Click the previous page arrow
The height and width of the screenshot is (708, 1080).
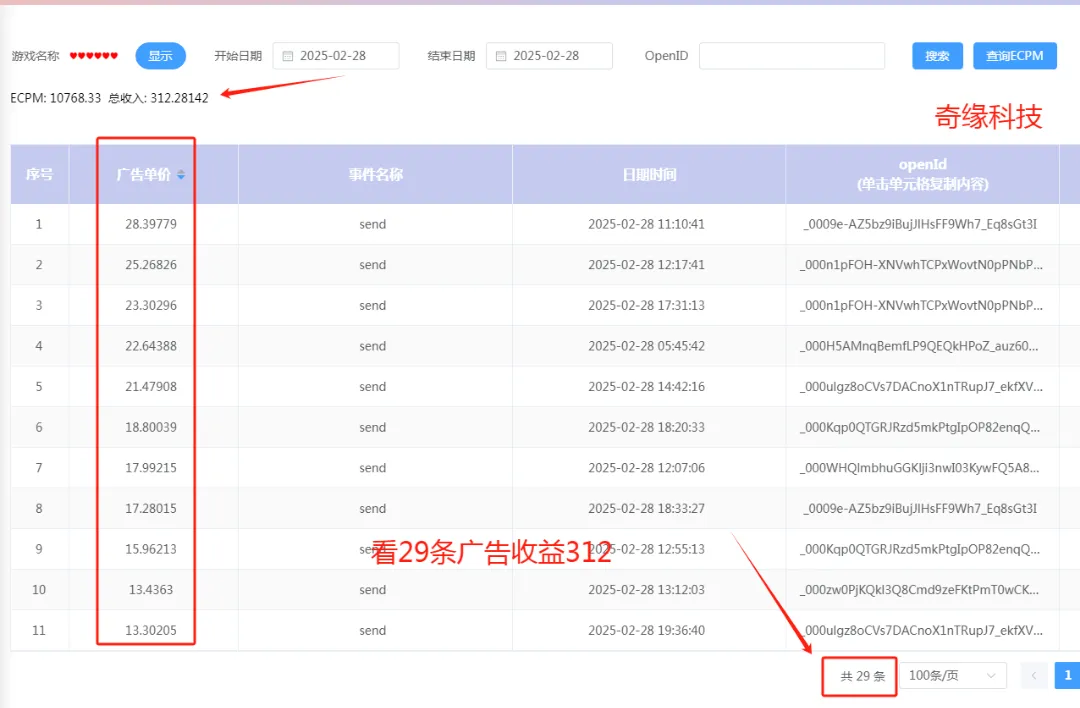click(1034, 676)
